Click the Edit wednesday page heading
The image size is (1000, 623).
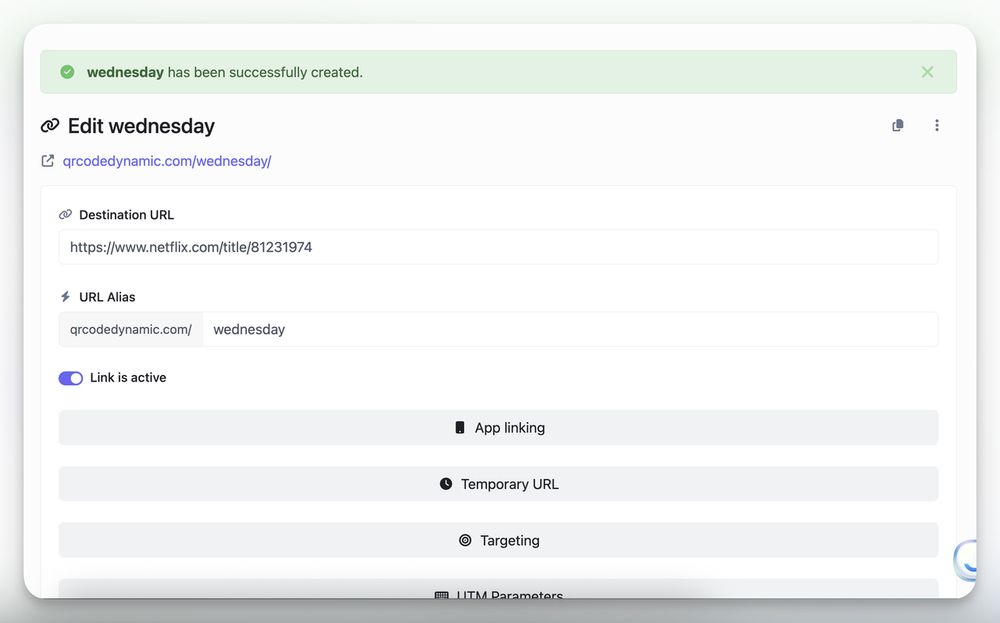(141, 126)
